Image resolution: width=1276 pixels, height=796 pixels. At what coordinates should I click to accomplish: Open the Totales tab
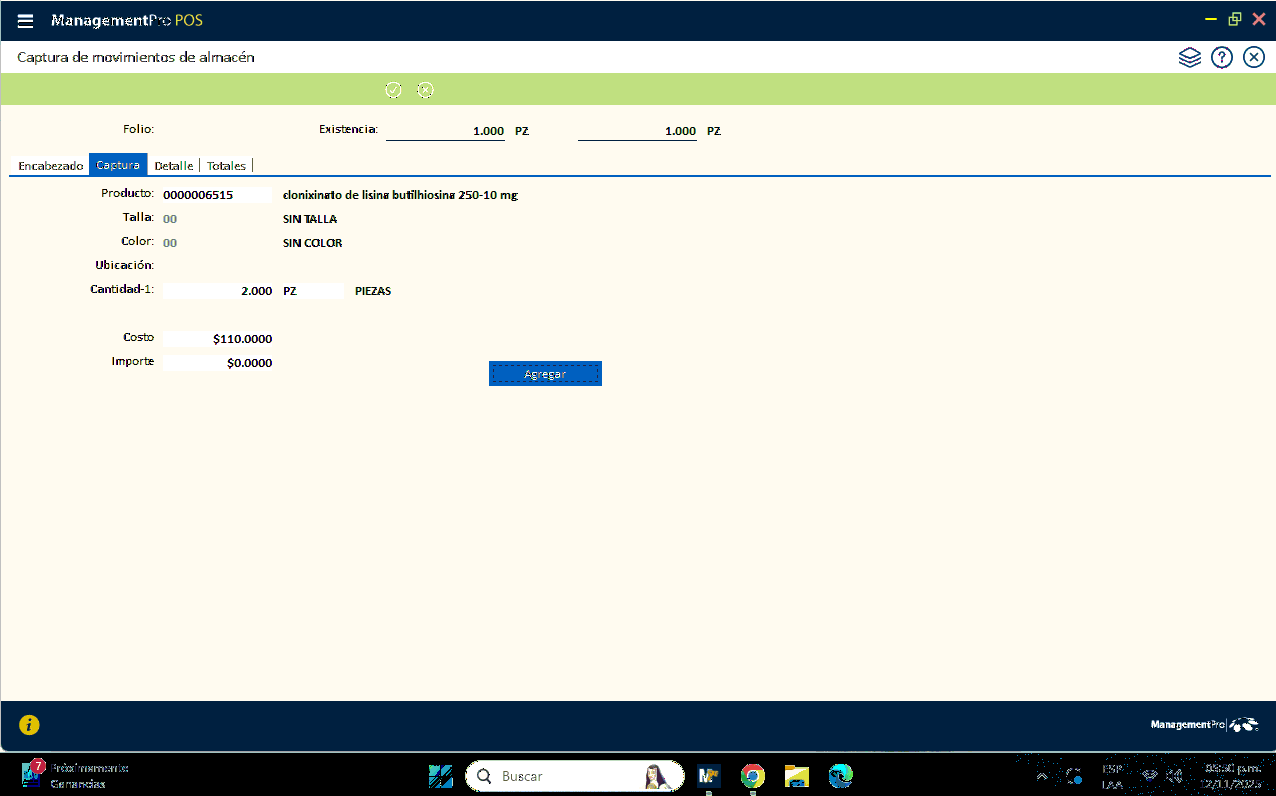pyautogui.click(x=226, y=166)
